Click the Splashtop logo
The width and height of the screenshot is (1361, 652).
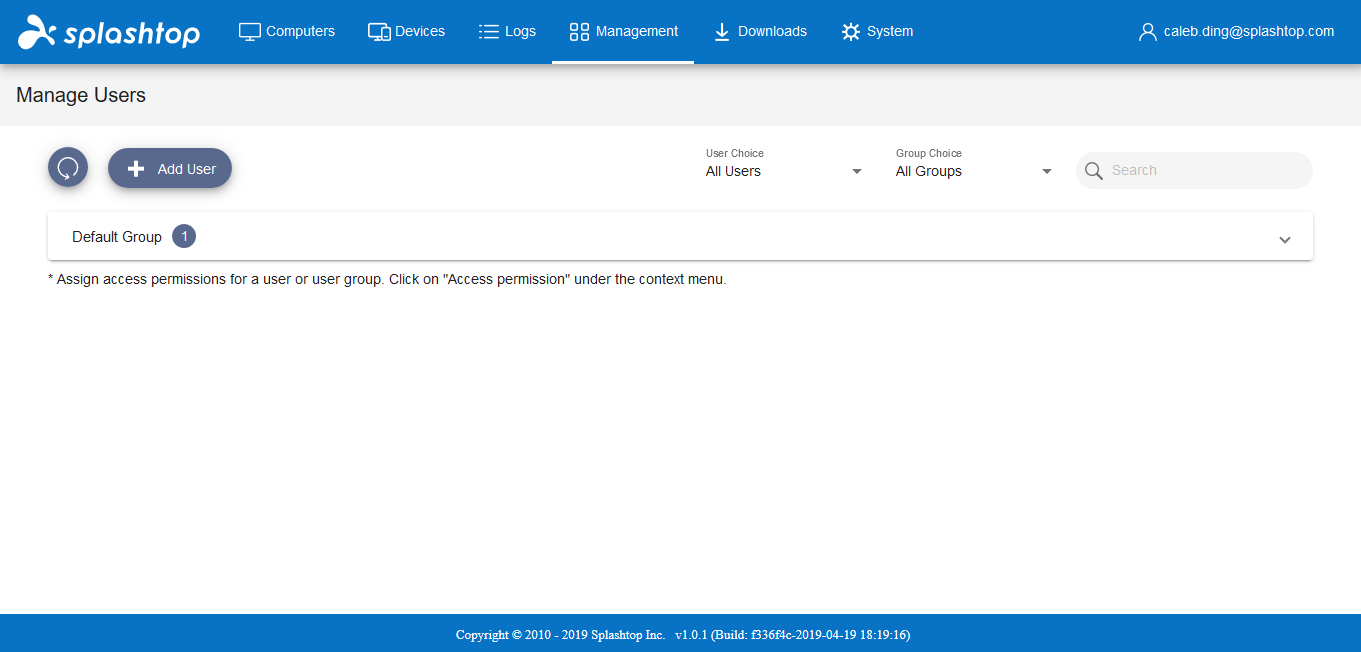(109, 32)
